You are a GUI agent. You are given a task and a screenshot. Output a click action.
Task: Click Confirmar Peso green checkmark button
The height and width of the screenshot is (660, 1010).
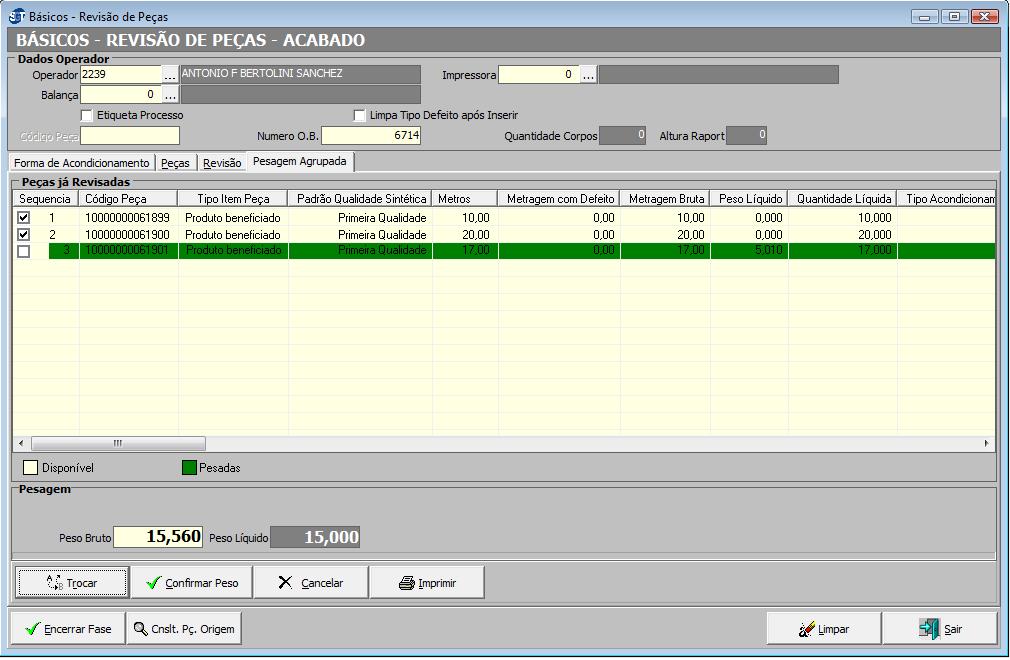coord(191,582)
